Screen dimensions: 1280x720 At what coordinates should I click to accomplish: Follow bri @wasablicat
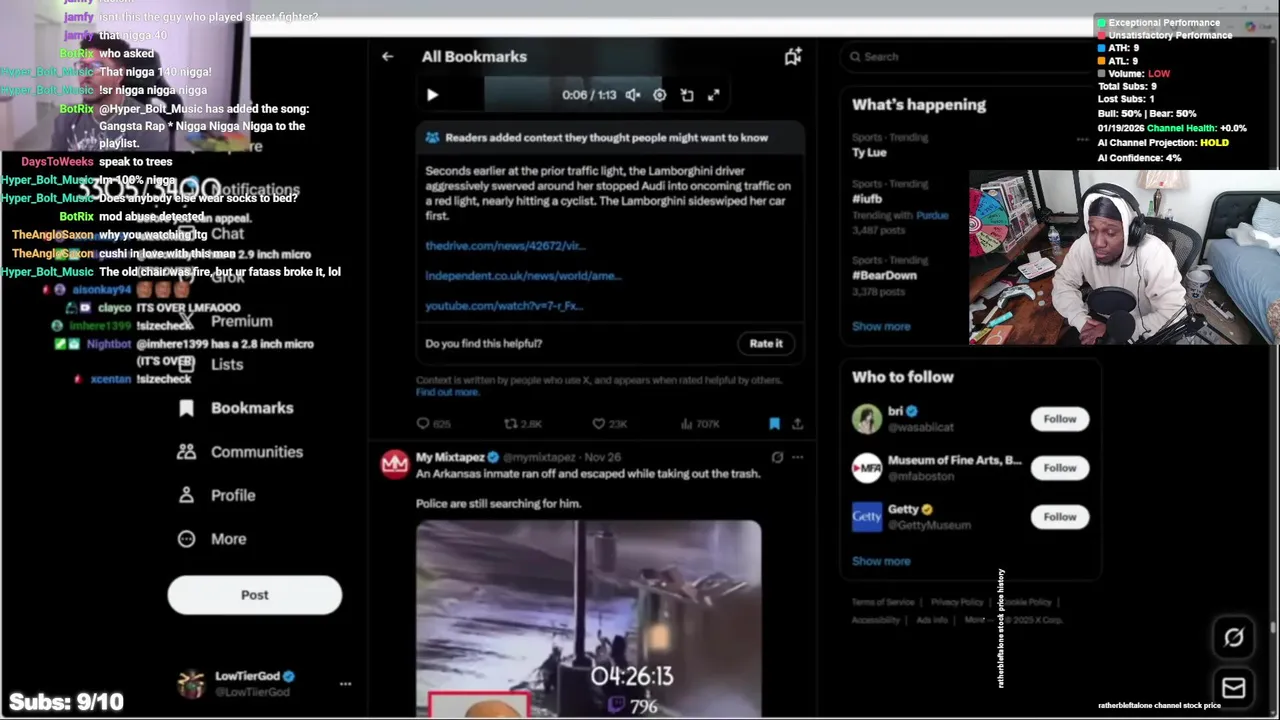pos(1060,419)
